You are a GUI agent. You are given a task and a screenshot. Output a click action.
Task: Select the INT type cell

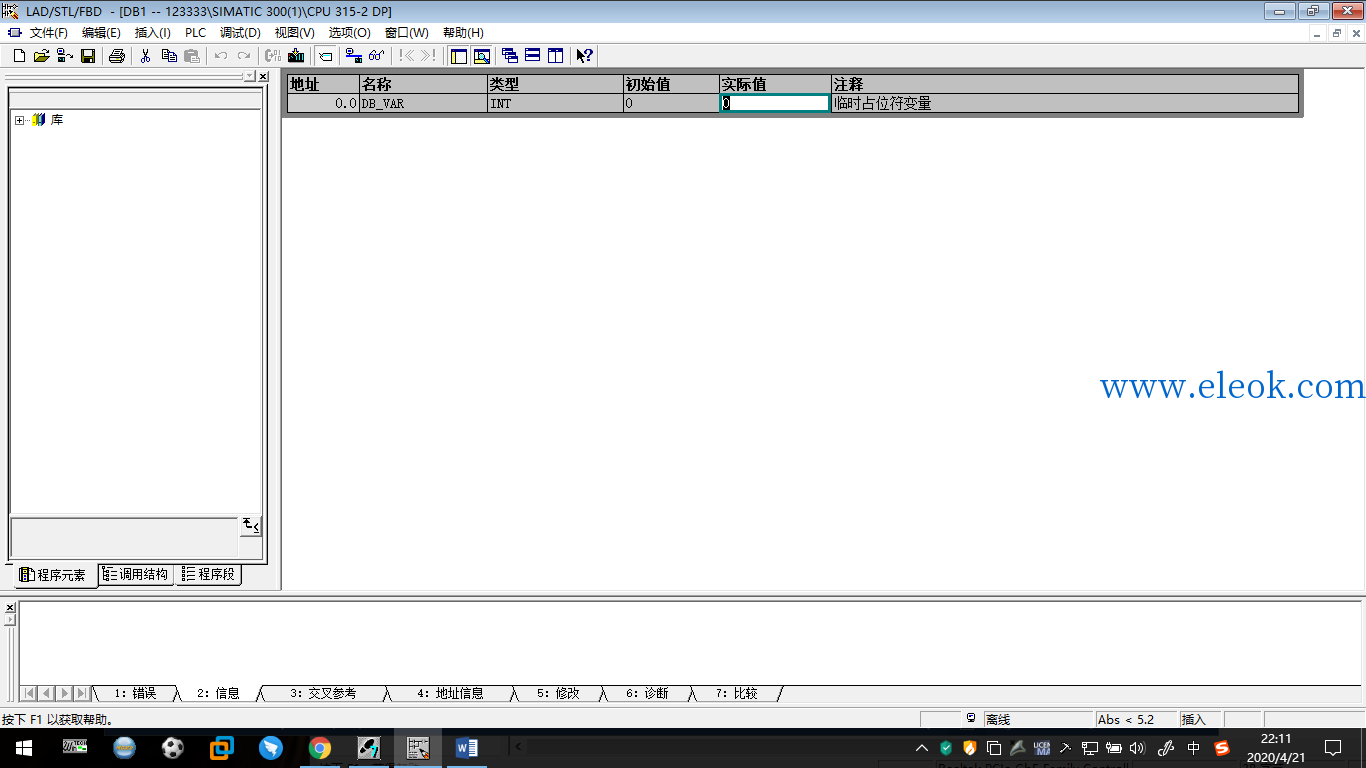[x=555, y=103]
